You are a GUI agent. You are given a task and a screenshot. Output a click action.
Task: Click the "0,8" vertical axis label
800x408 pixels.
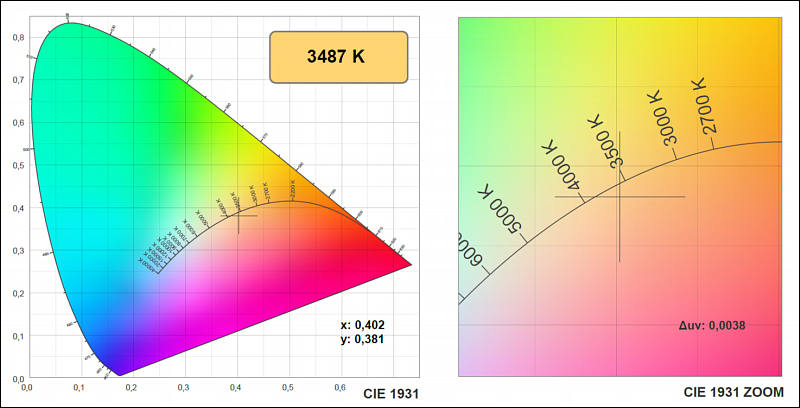coord(18,37)
